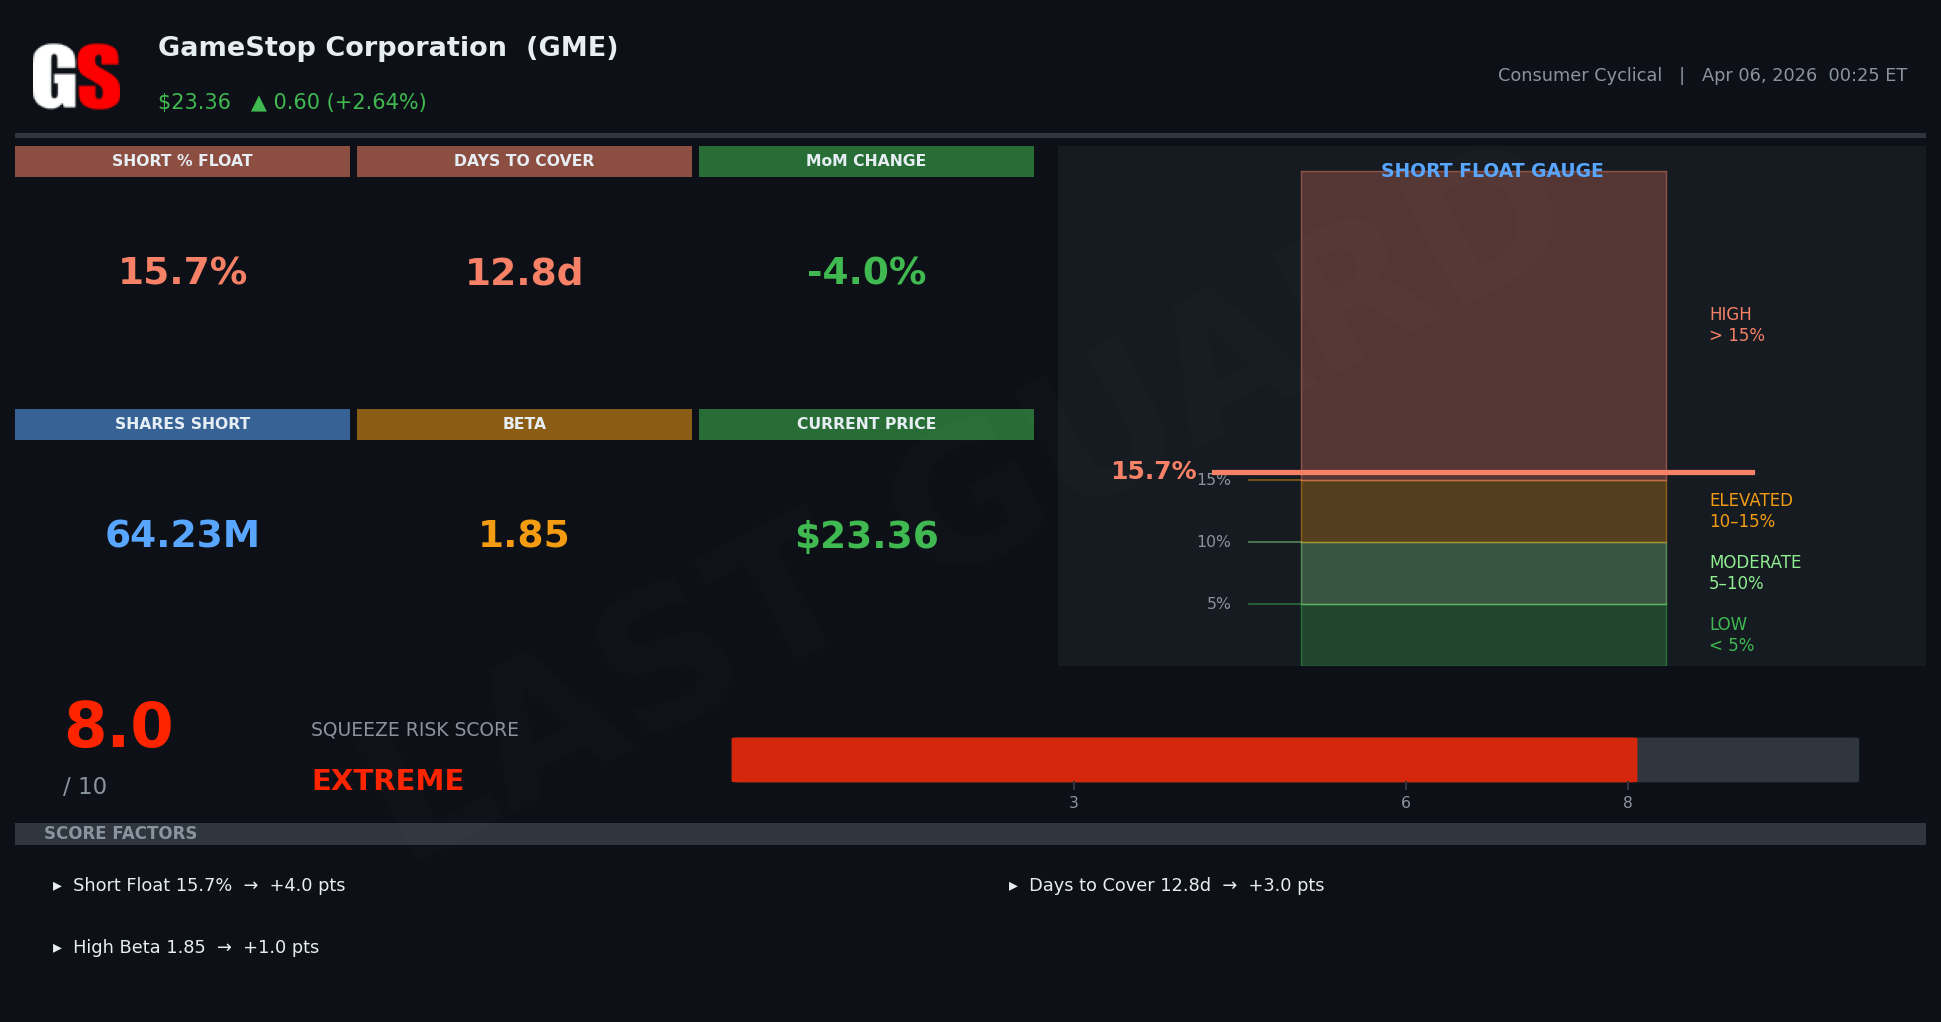Open the MoM CHANGE card header
Viewport: 1941px width, 1022px height.
866,161
